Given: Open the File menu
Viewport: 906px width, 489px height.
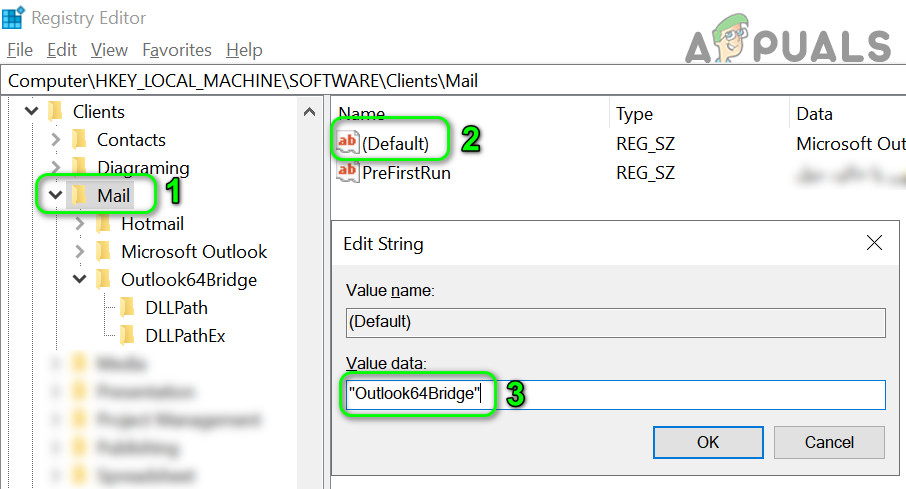Looking at the screenshot, I should pos(20,50).
